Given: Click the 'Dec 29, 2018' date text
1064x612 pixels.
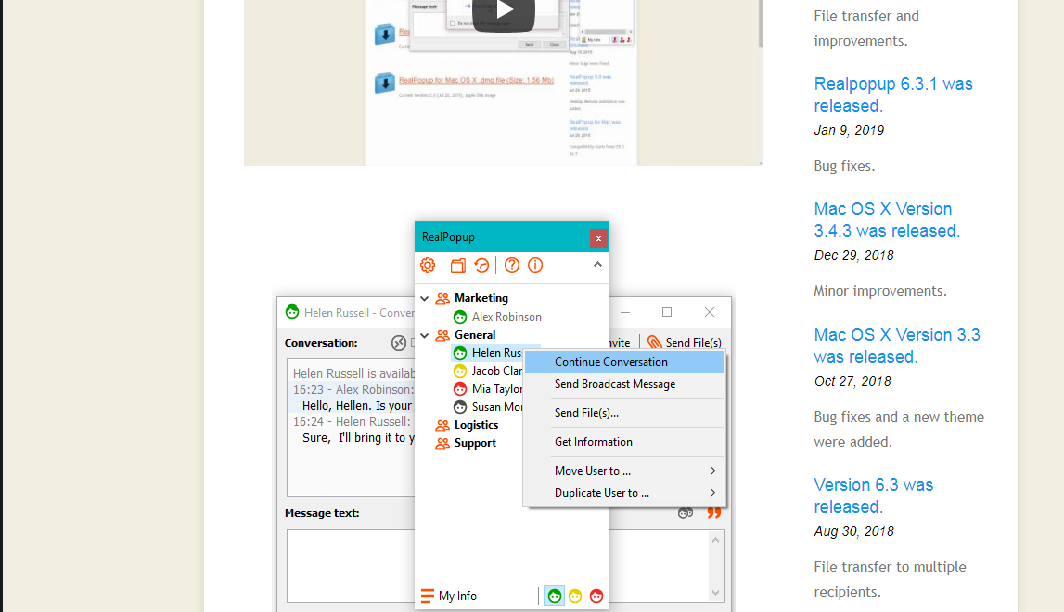Looking at the screenshot, I should pyautogui.click(x=854, y=256).
